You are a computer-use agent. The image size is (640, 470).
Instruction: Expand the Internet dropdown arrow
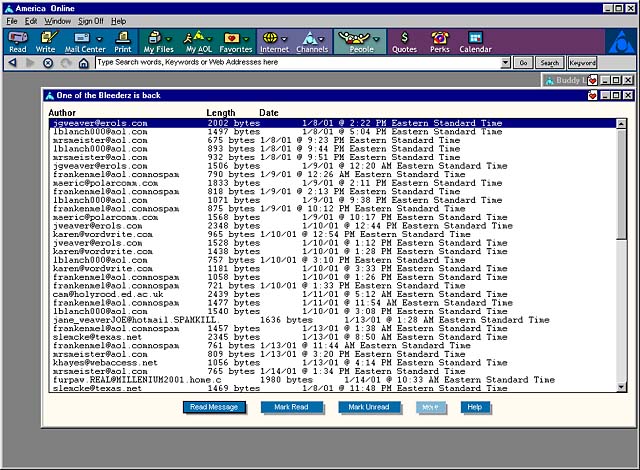pos(284,39)
